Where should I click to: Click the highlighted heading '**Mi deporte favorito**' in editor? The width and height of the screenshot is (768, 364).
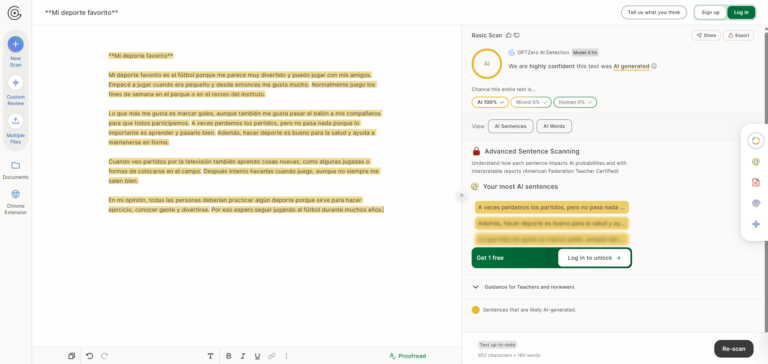point(141,56)
